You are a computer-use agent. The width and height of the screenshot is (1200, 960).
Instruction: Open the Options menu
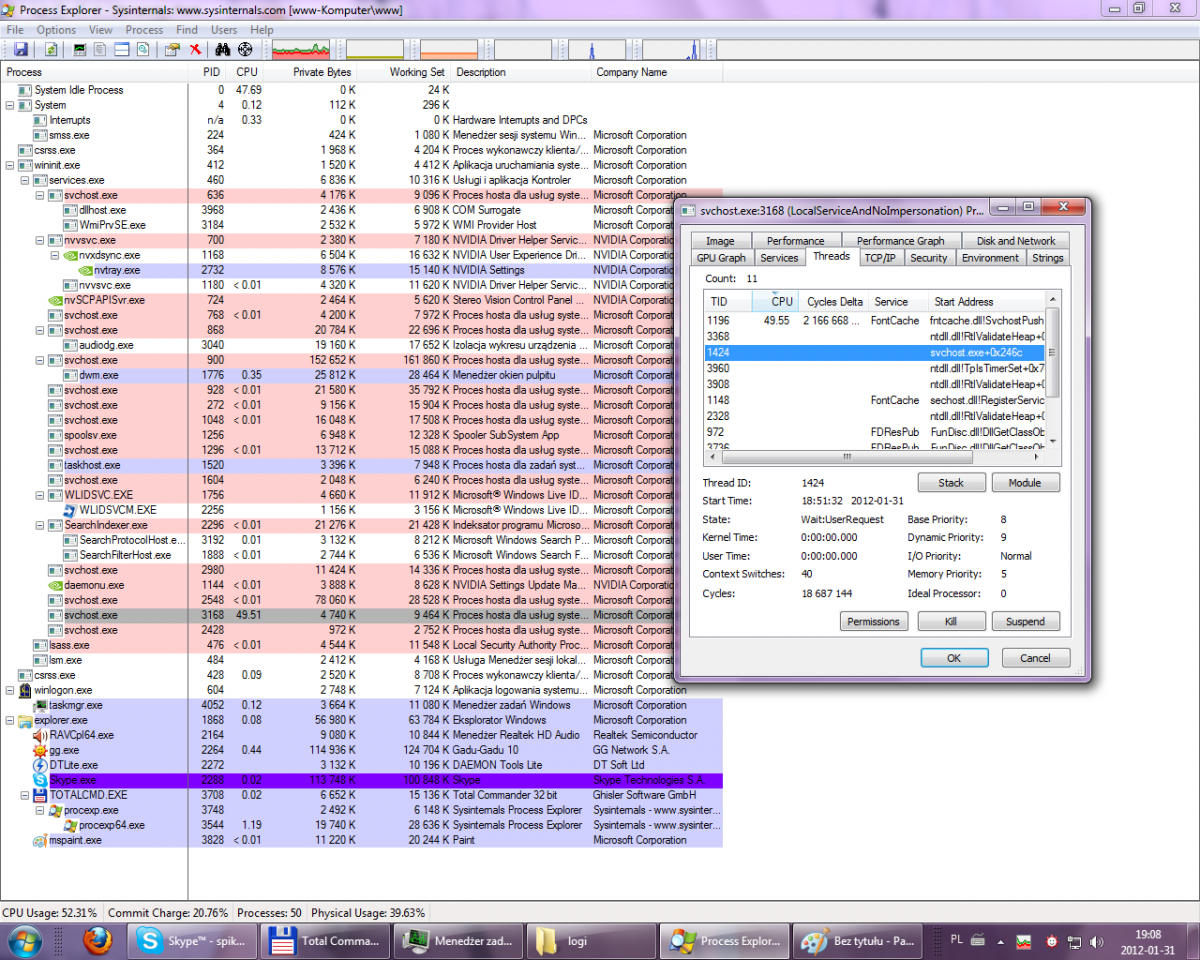56,30
